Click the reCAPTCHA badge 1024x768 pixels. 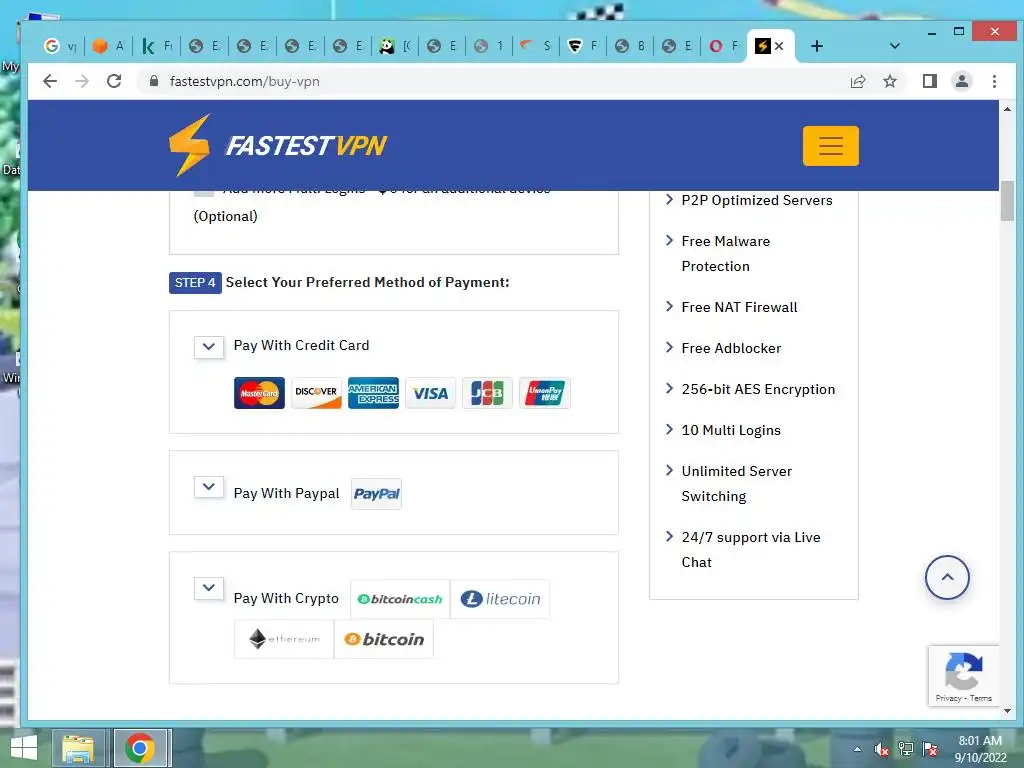click(963, 676)
